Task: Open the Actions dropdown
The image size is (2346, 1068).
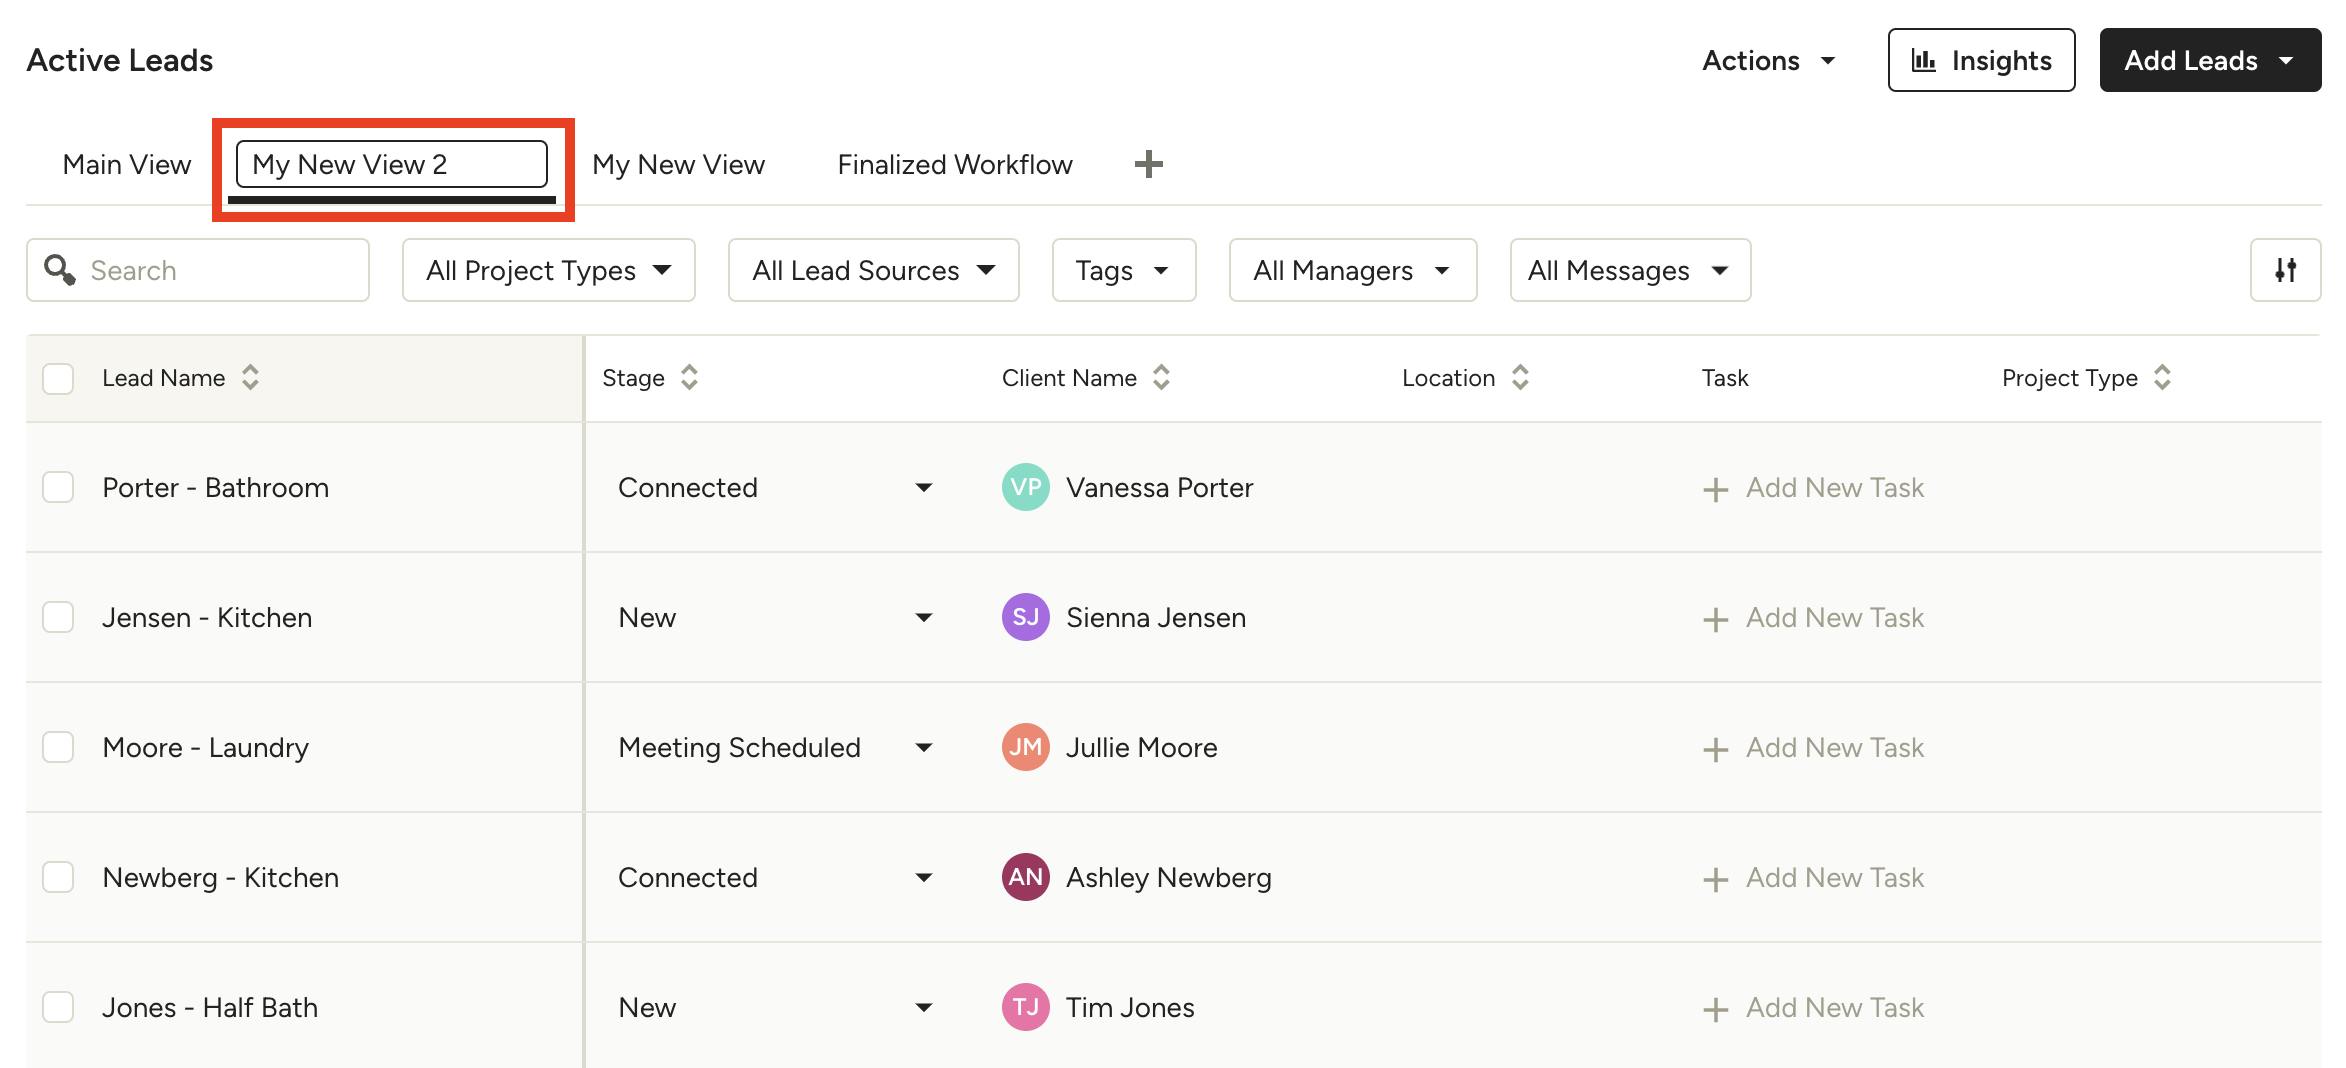Action: tap(1768, 60)
